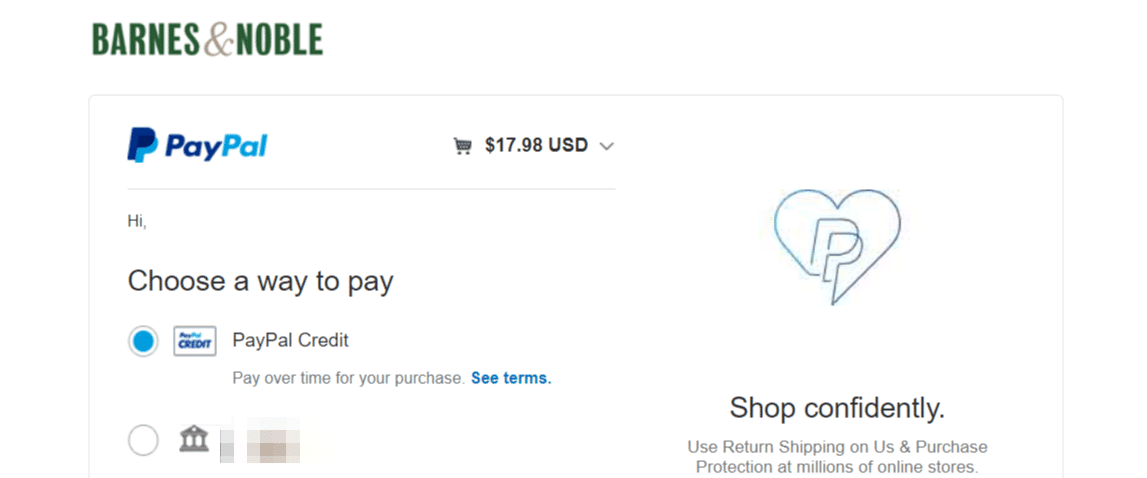Click the bank building icon
Viewport: 1147px width, 478px height.
pyautogui.click(x=194, y=439)
